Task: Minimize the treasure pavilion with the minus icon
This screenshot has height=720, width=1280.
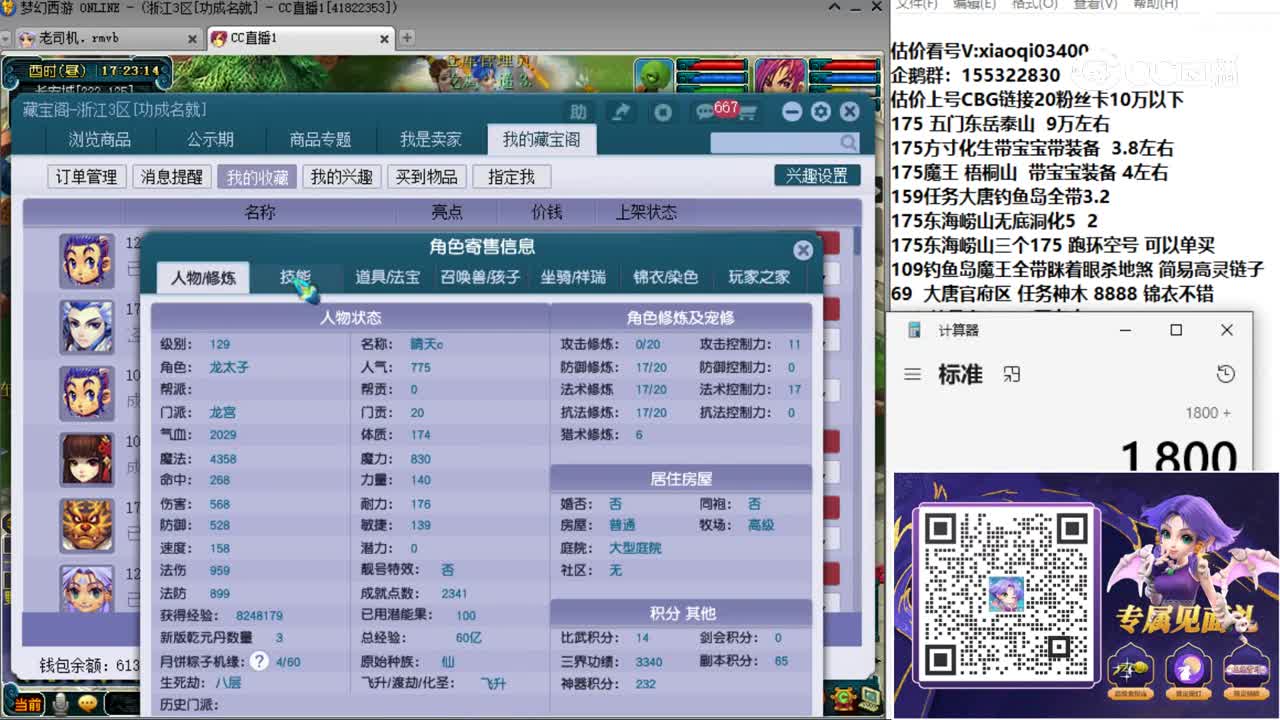Action: click(792, 111)
